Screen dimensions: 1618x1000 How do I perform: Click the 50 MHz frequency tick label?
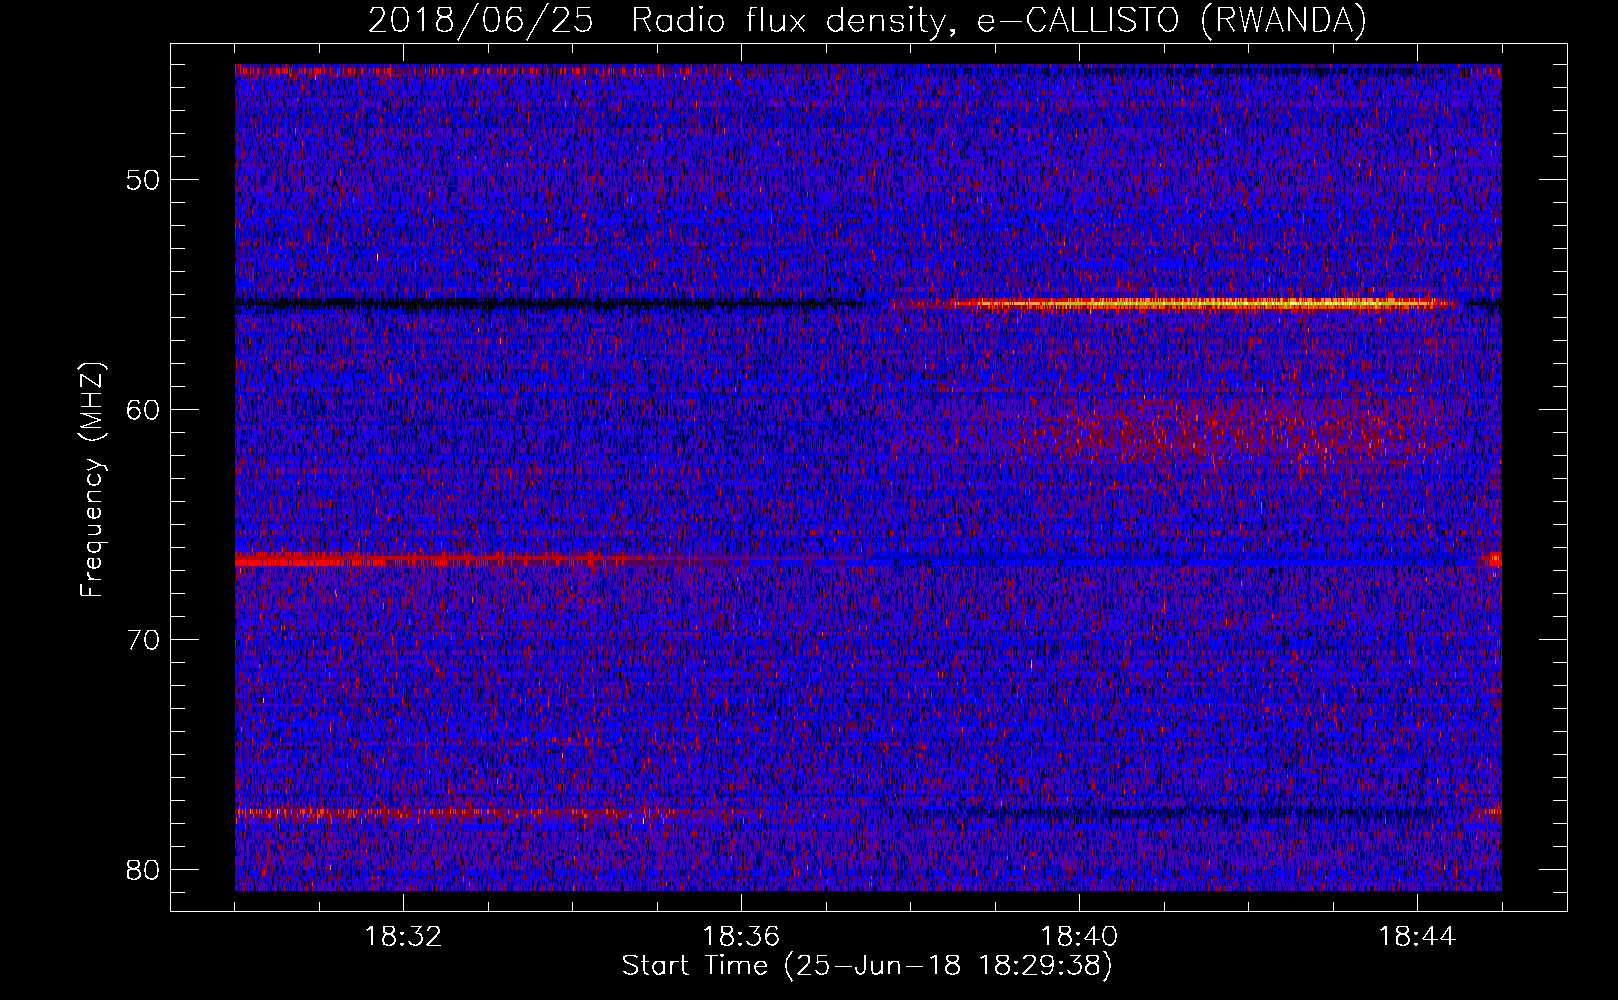[144, 180]
